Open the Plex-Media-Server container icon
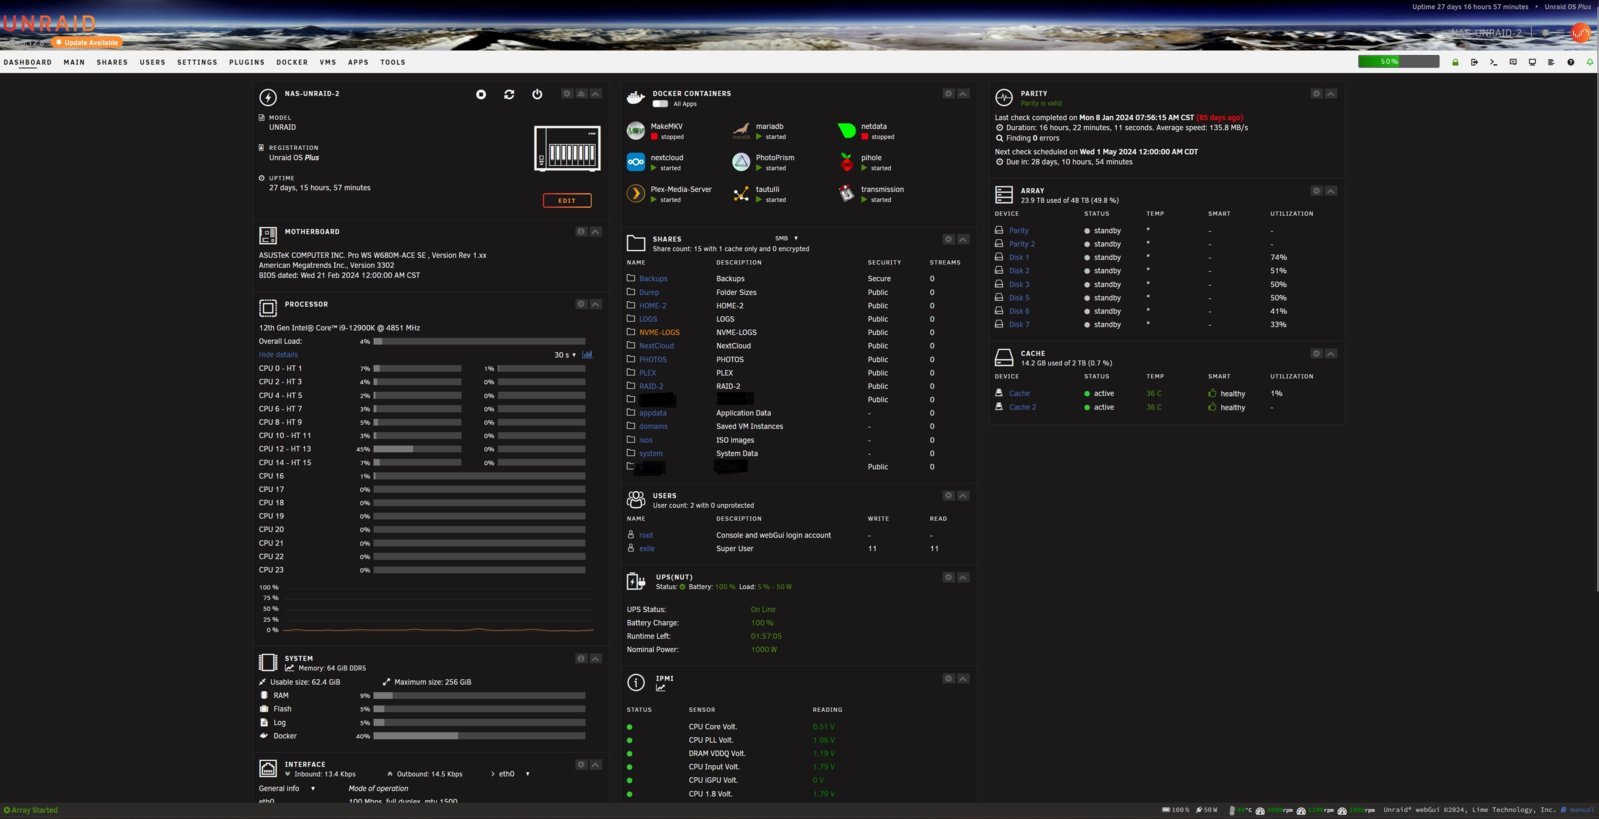Viewport: 1599px width, 819px height. pos(636,193)
